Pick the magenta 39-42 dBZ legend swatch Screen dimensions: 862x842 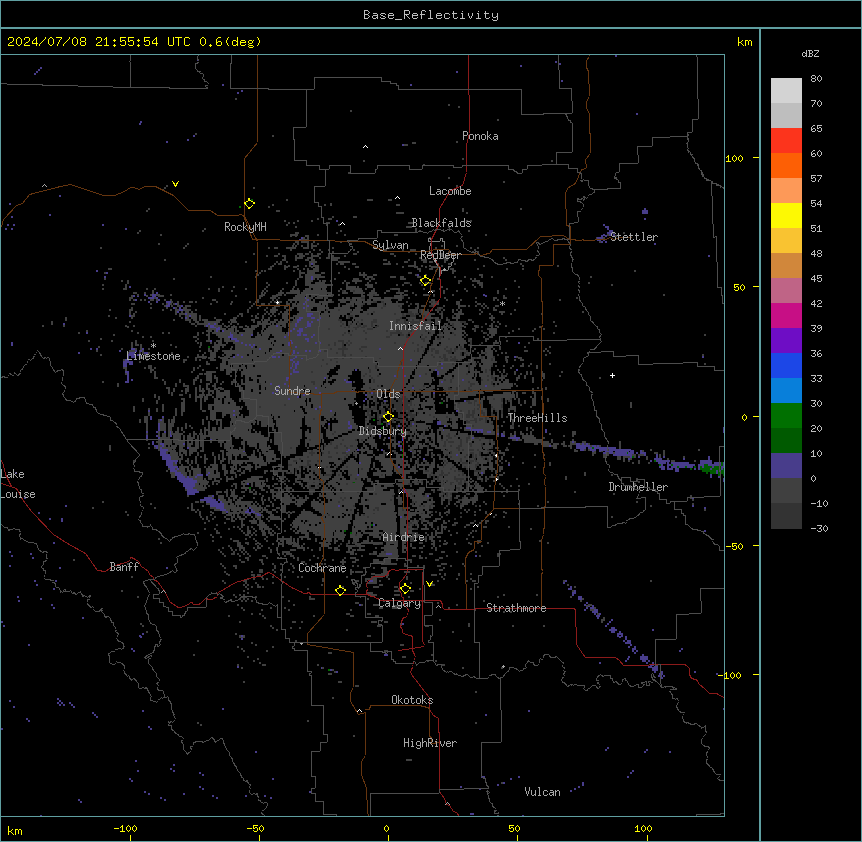coord(786,315)
